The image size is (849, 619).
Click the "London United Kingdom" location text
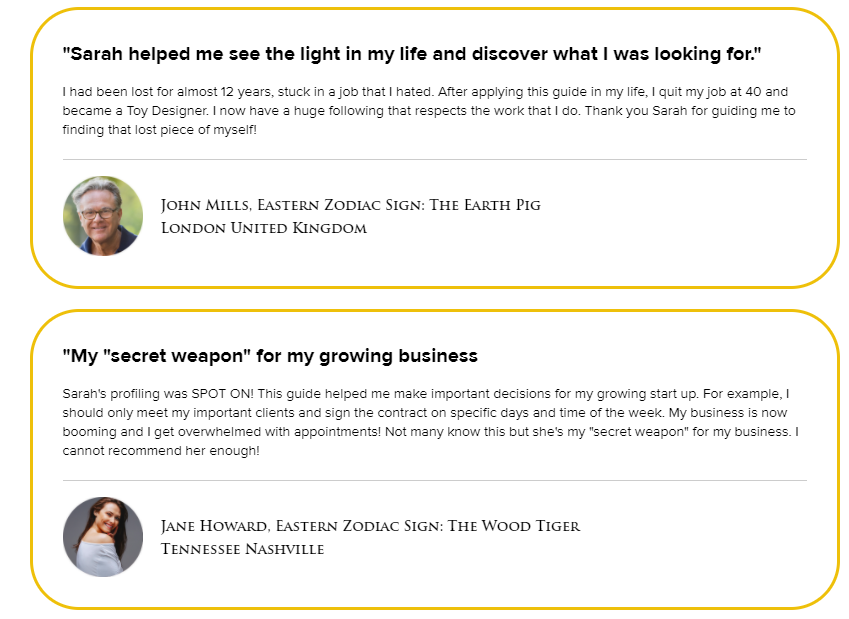point(264,228)
